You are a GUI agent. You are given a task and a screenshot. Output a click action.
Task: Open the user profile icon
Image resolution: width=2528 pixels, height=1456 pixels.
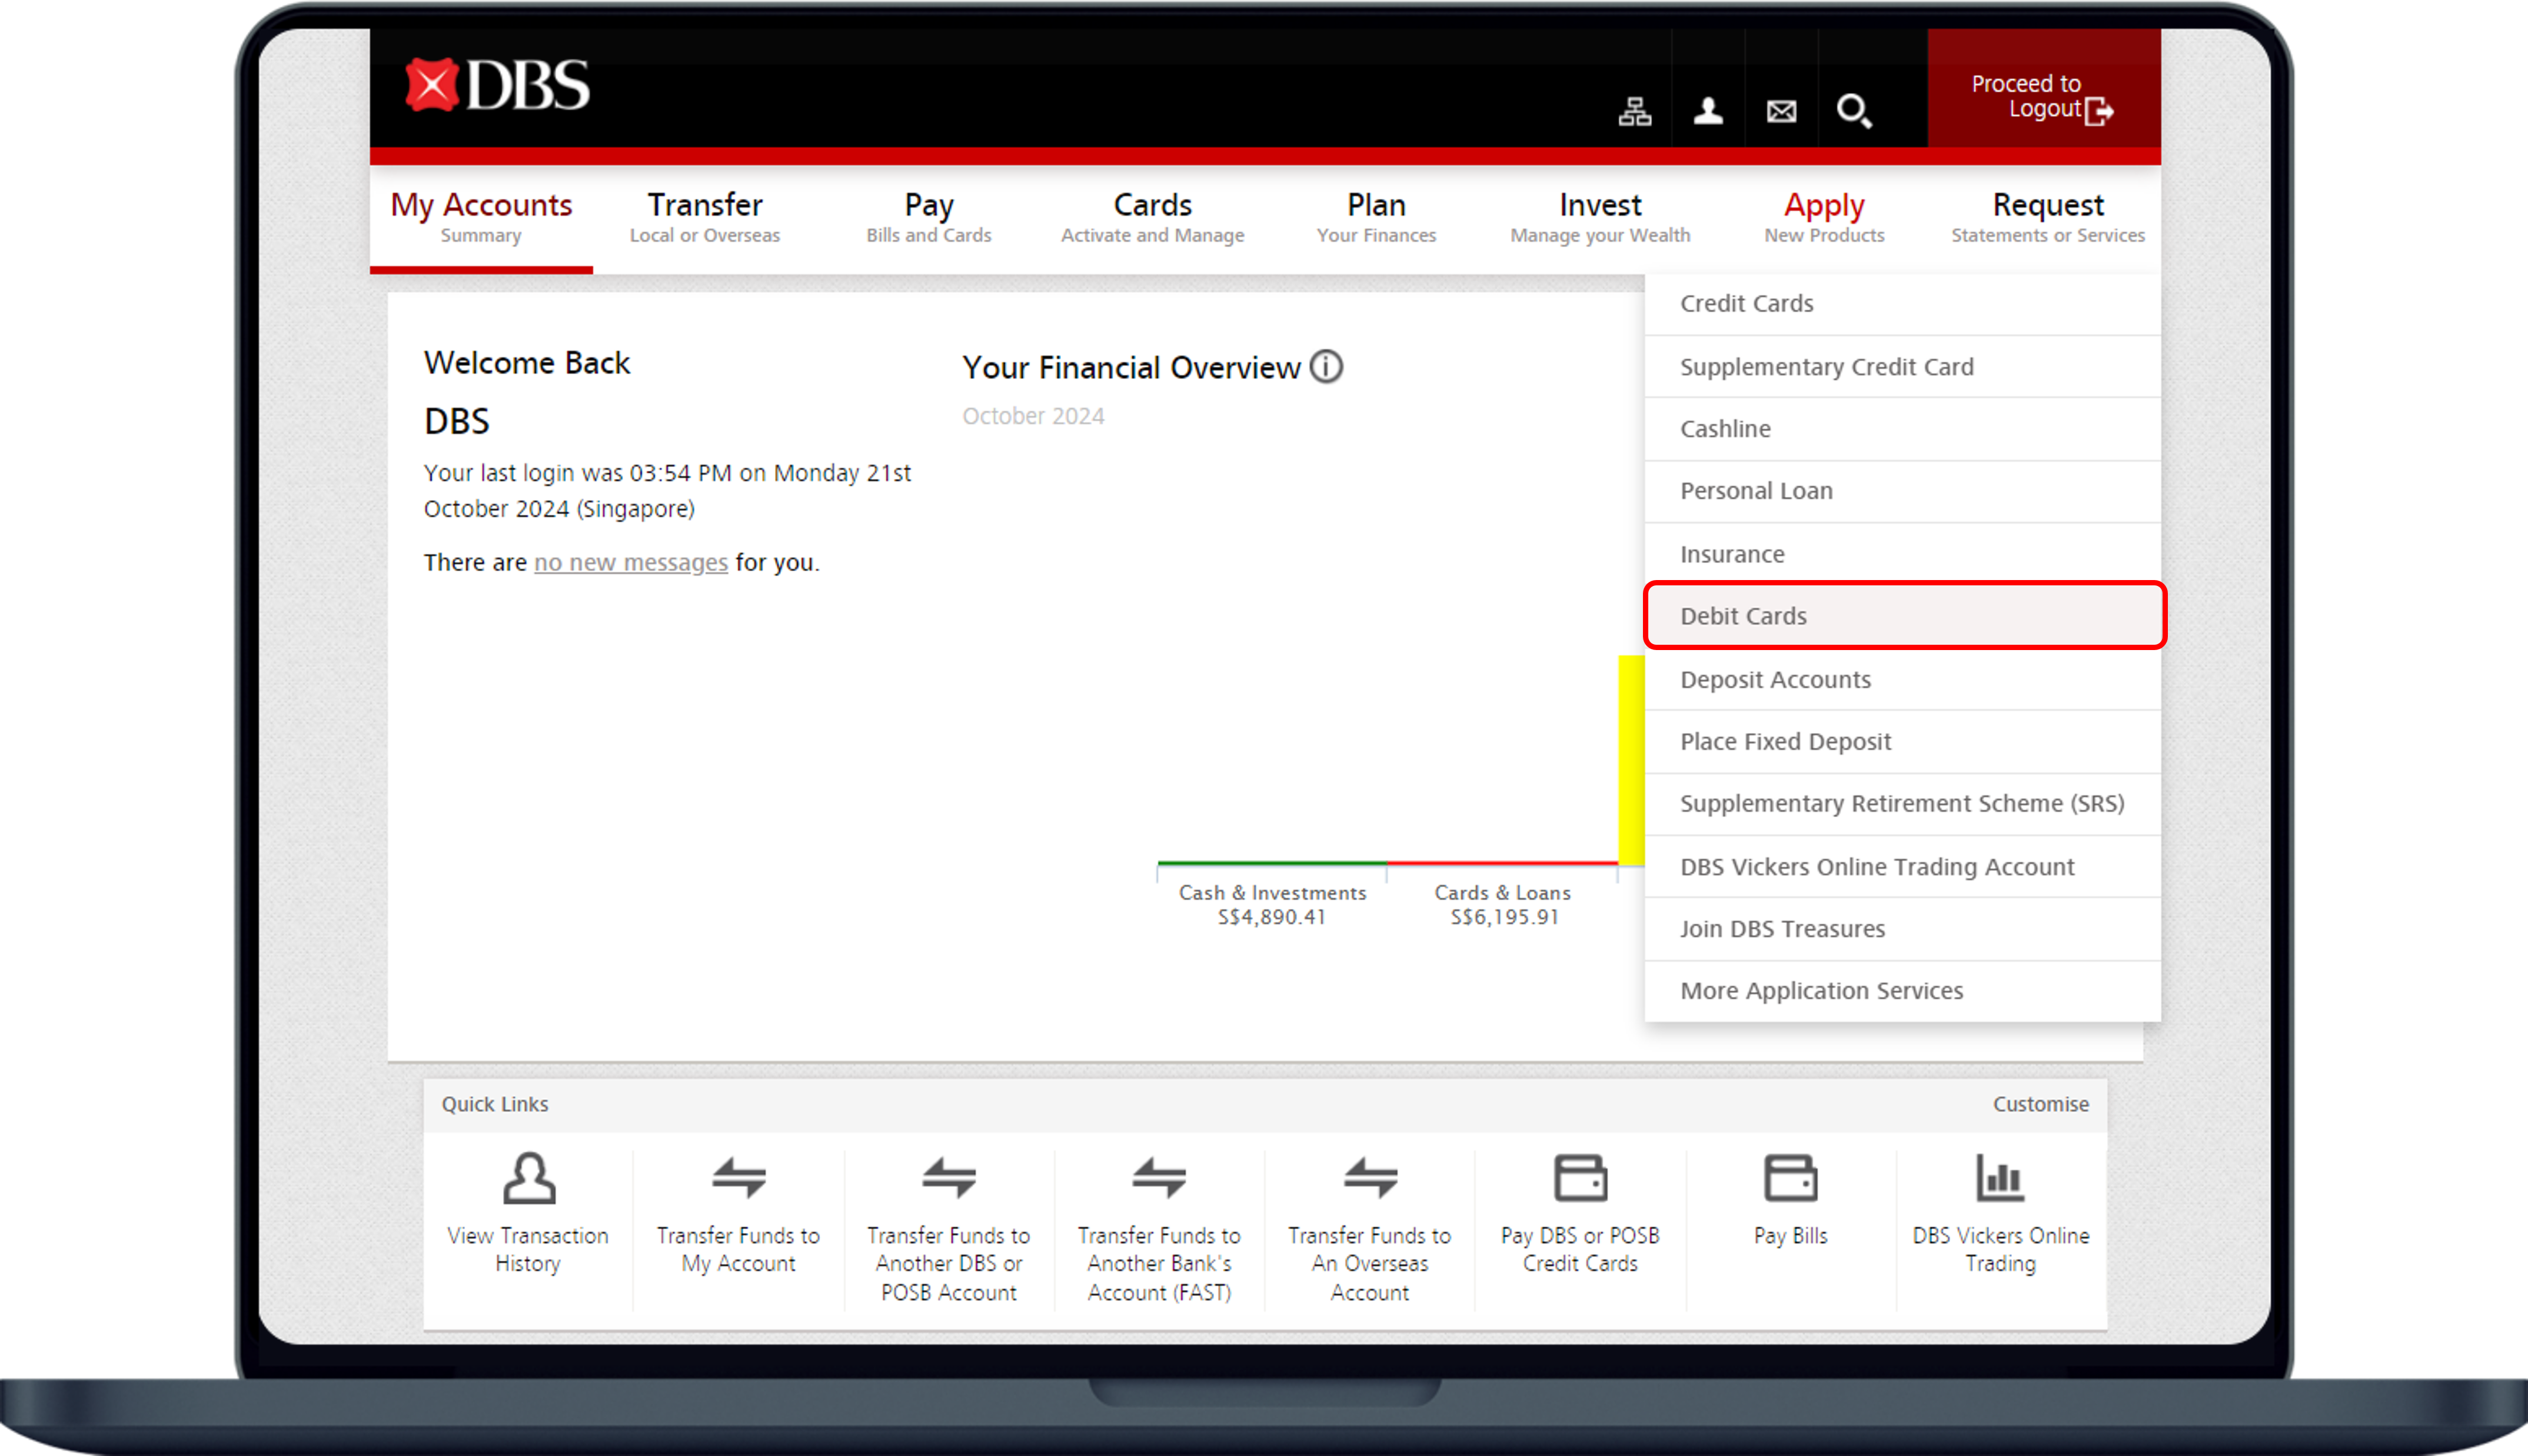click(x=1708, y=111)
